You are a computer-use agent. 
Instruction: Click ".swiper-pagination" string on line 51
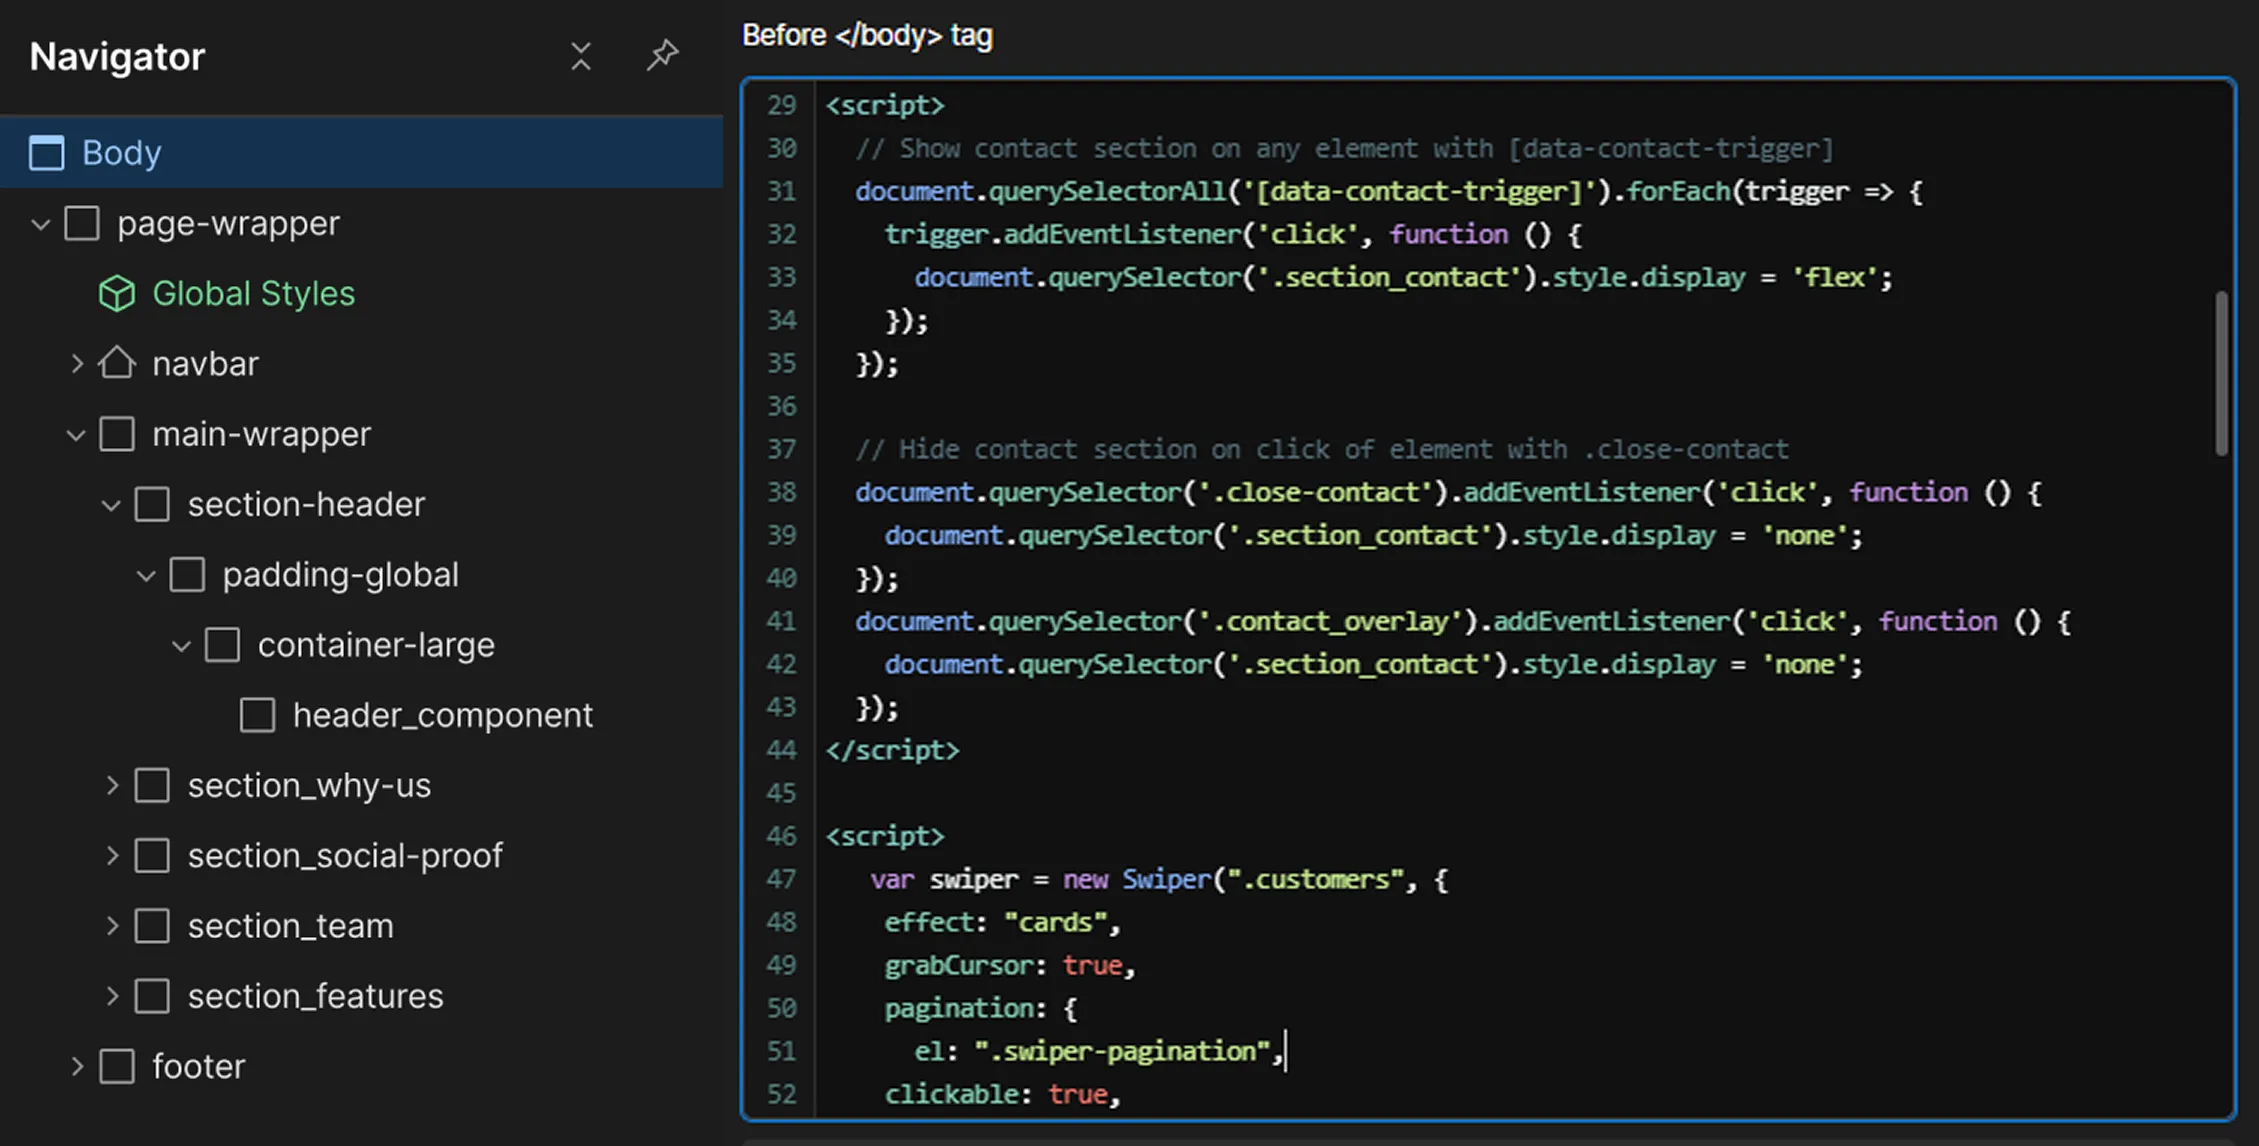1123,1051
